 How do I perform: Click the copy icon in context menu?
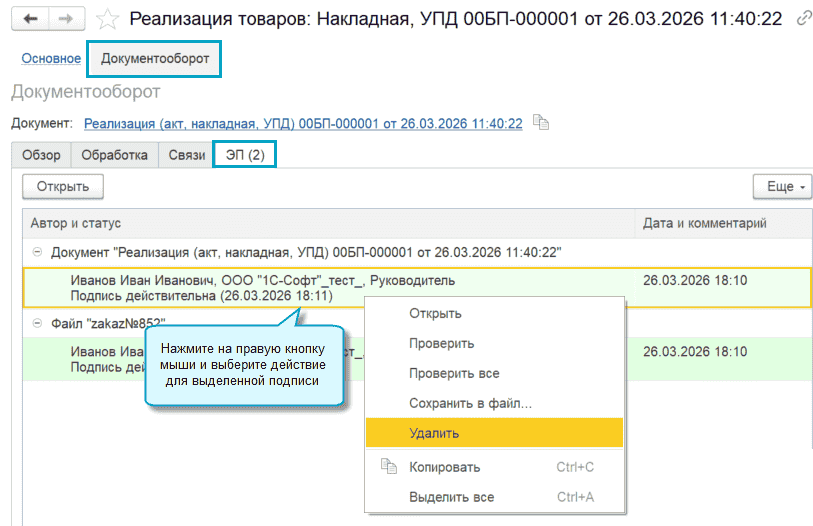[x=389, y=467]
